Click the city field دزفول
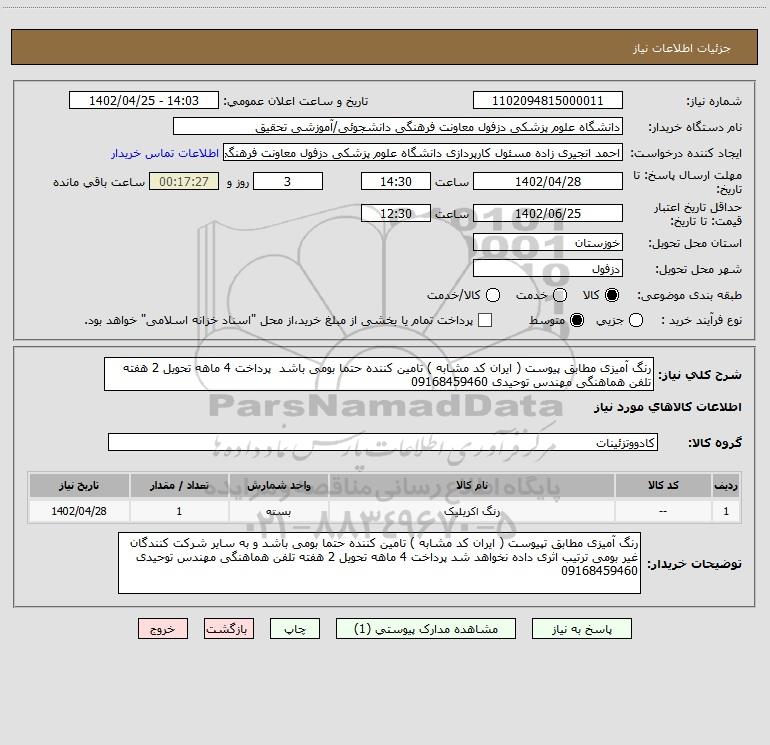Viewport: 770px width, 745px height. 548,268
